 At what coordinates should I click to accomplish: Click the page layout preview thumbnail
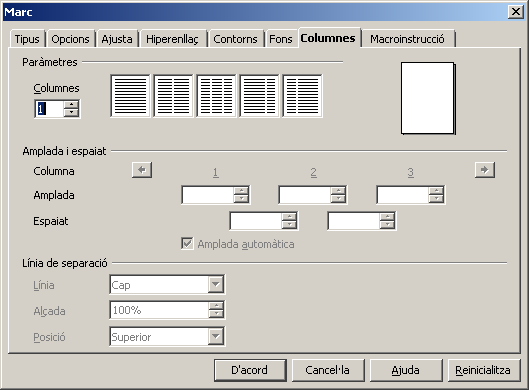428,98
